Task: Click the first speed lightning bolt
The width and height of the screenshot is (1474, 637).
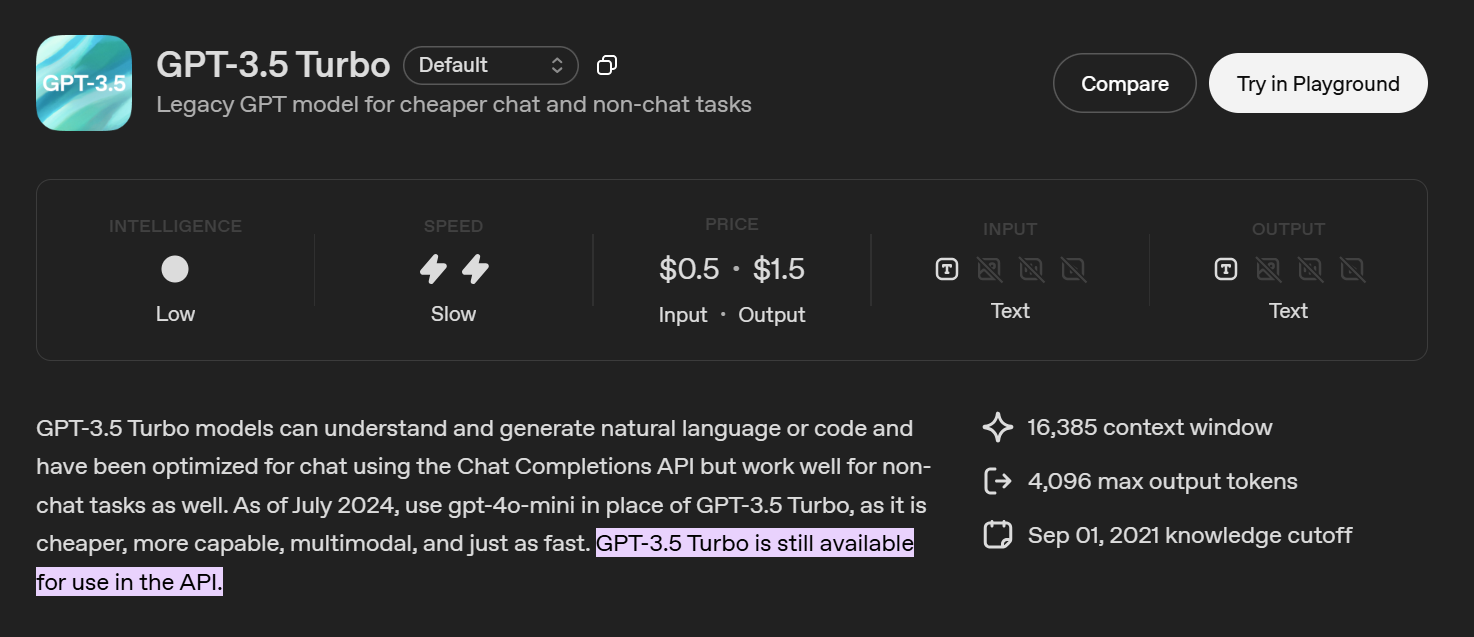Action: click(x=432, y=269)
